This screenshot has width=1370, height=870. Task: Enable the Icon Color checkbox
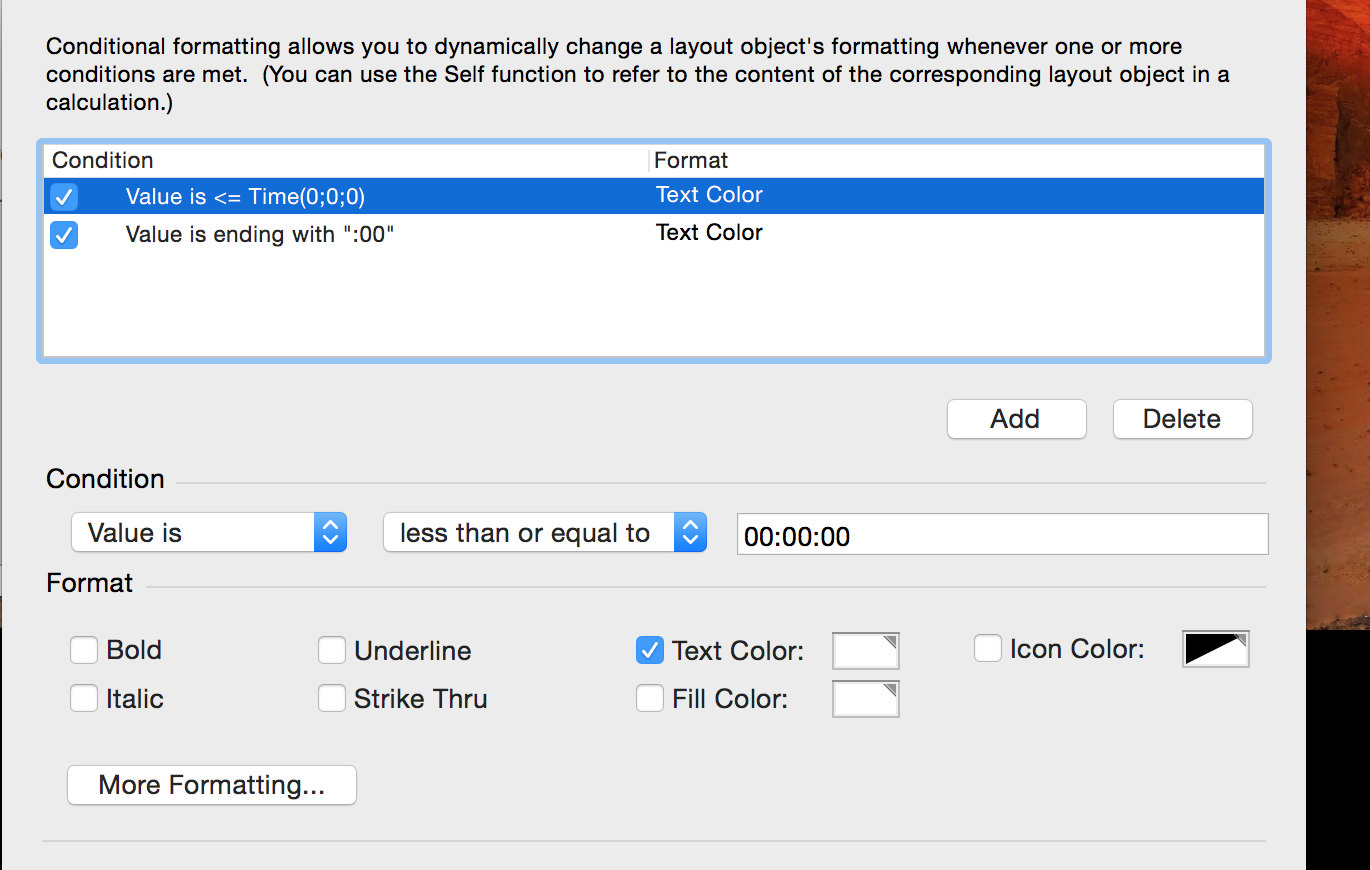point(988,649)
